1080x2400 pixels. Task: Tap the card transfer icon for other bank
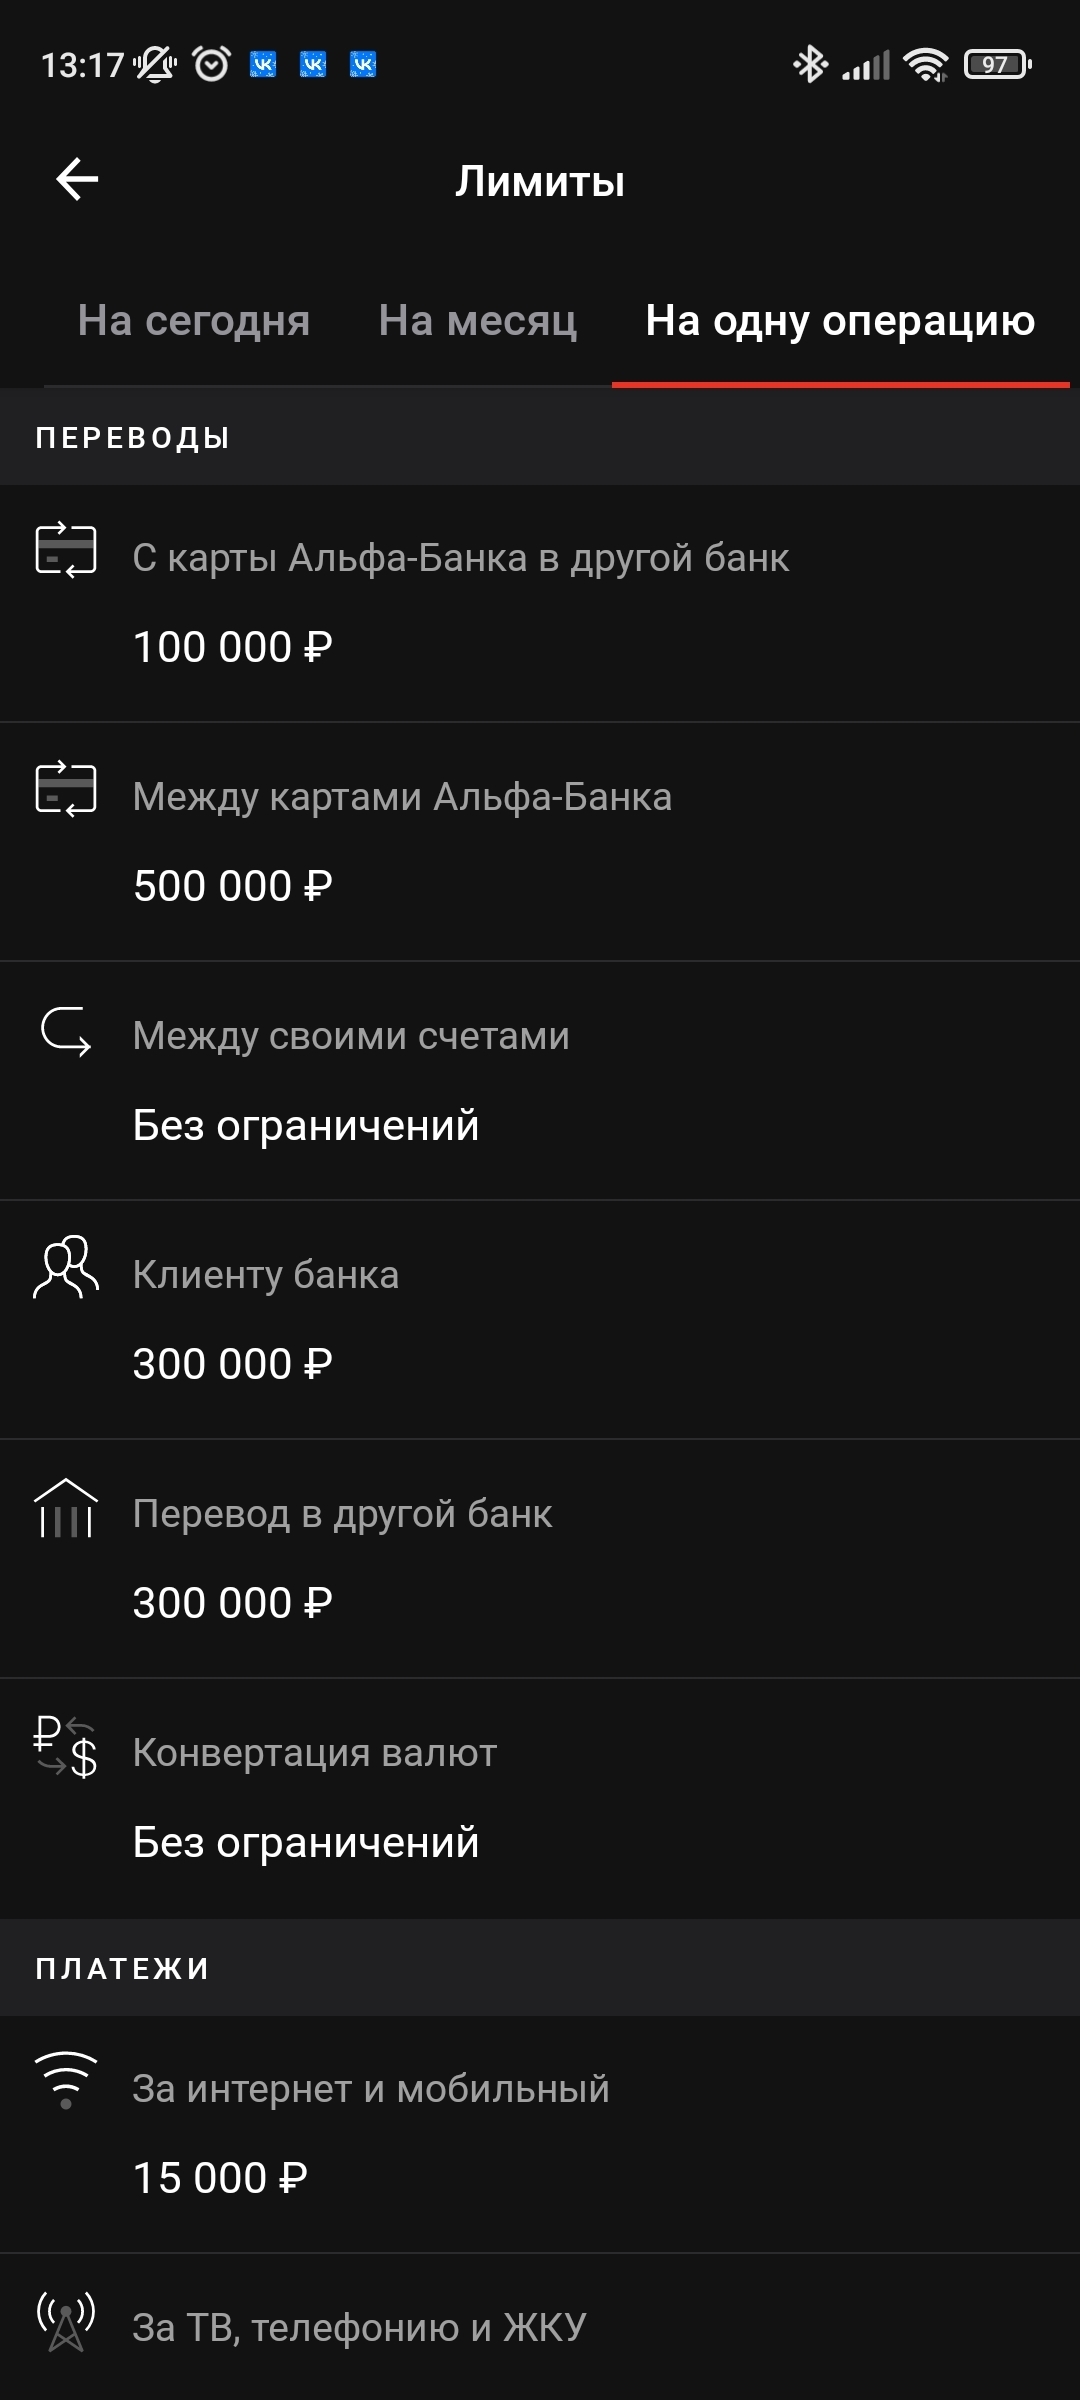point(66,550)
